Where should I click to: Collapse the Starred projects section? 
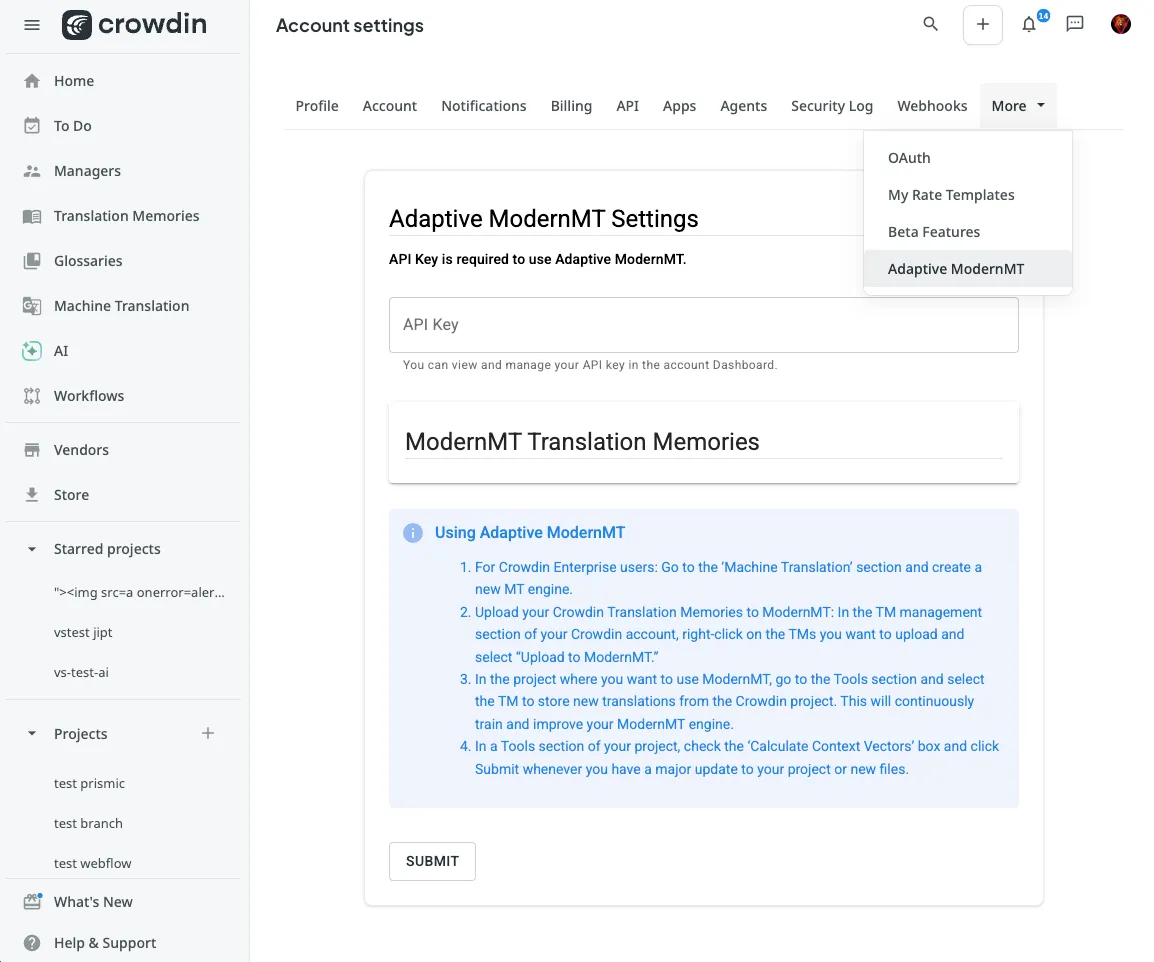[31, 548]
